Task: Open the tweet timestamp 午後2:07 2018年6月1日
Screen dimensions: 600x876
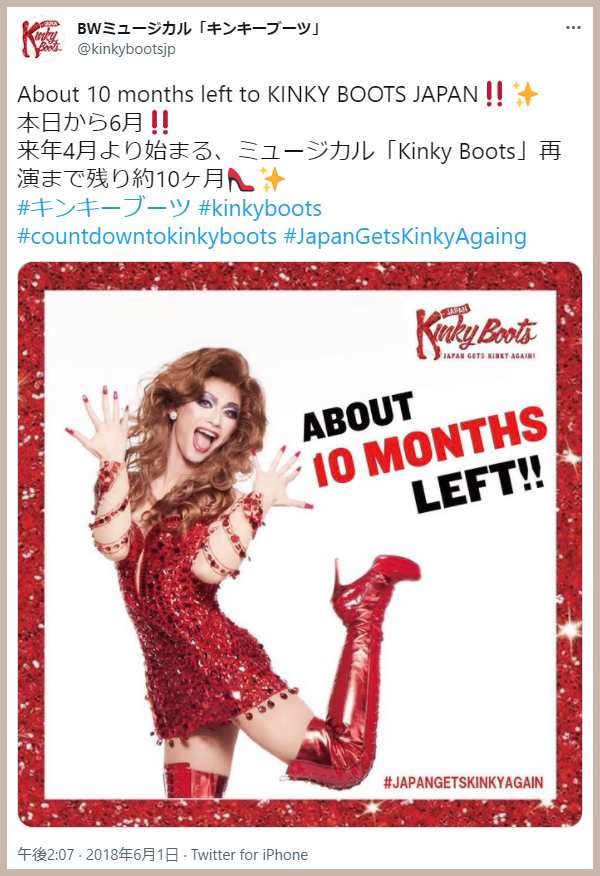Action: coord(98,855)
